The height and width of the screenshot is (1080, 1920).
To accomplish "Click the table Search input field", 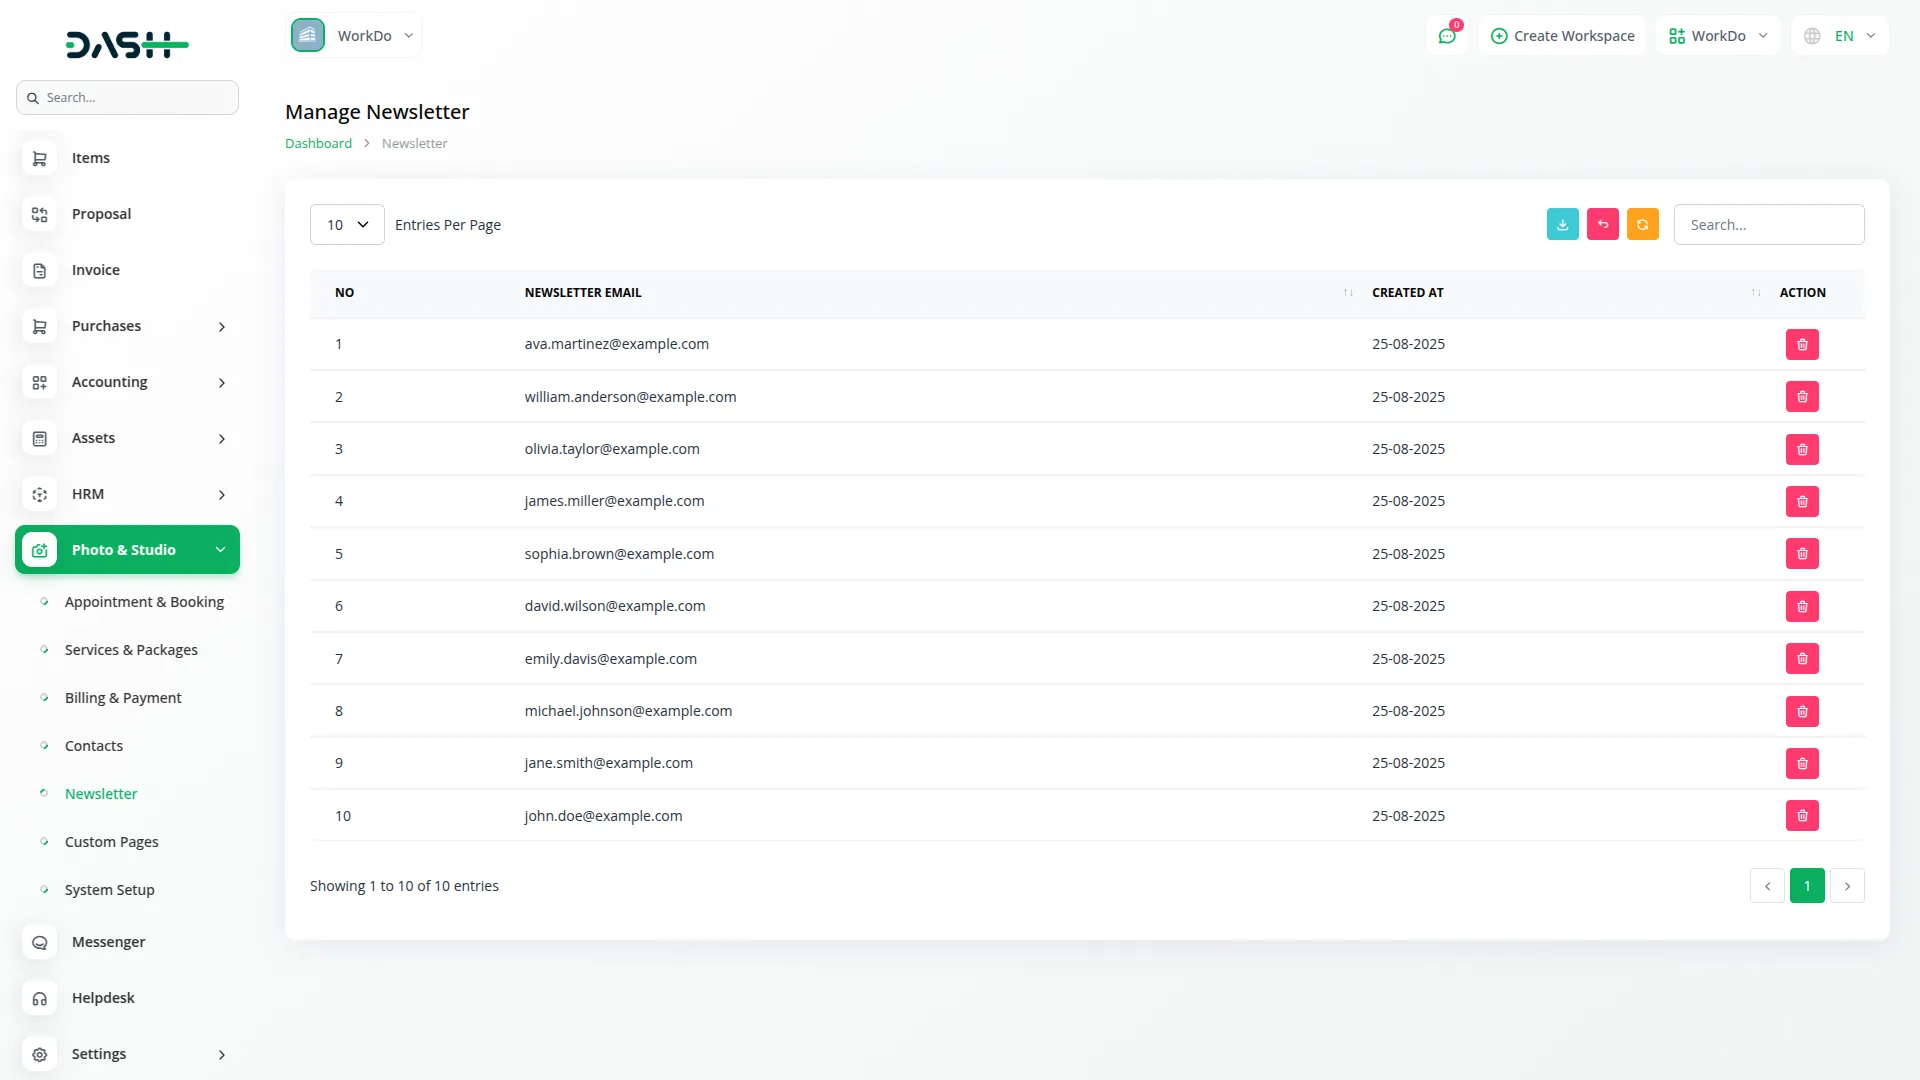I will 1768,225.
